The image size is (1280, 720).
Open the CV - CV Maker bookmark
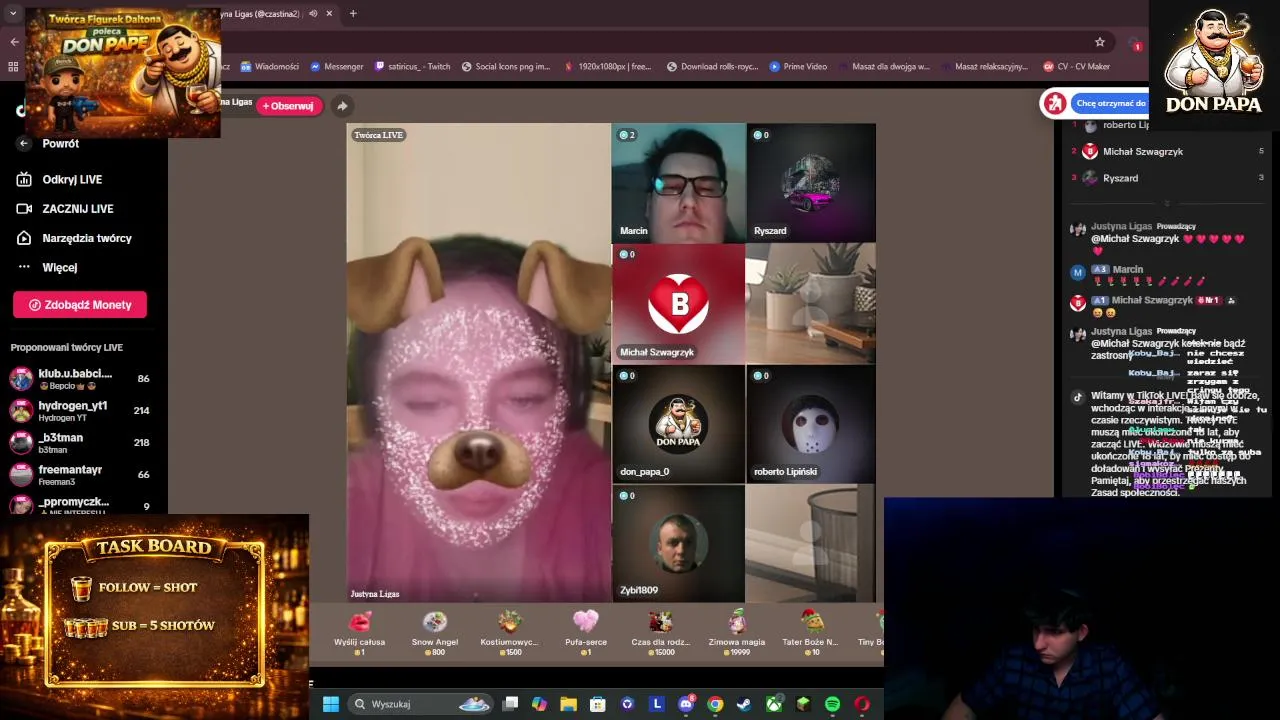(x=1077, y=67)
